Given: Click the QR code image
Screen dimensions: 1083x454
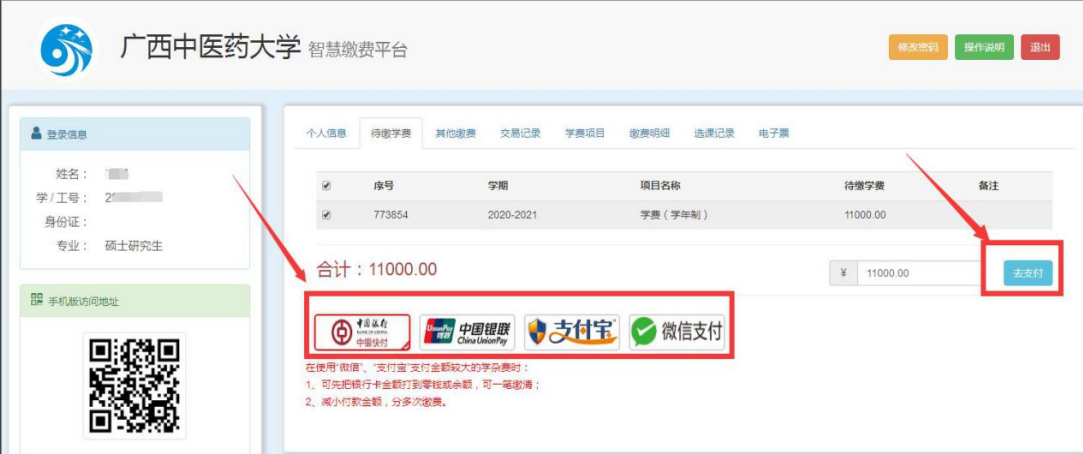Looking at the screenshot, I should [134, 386].
